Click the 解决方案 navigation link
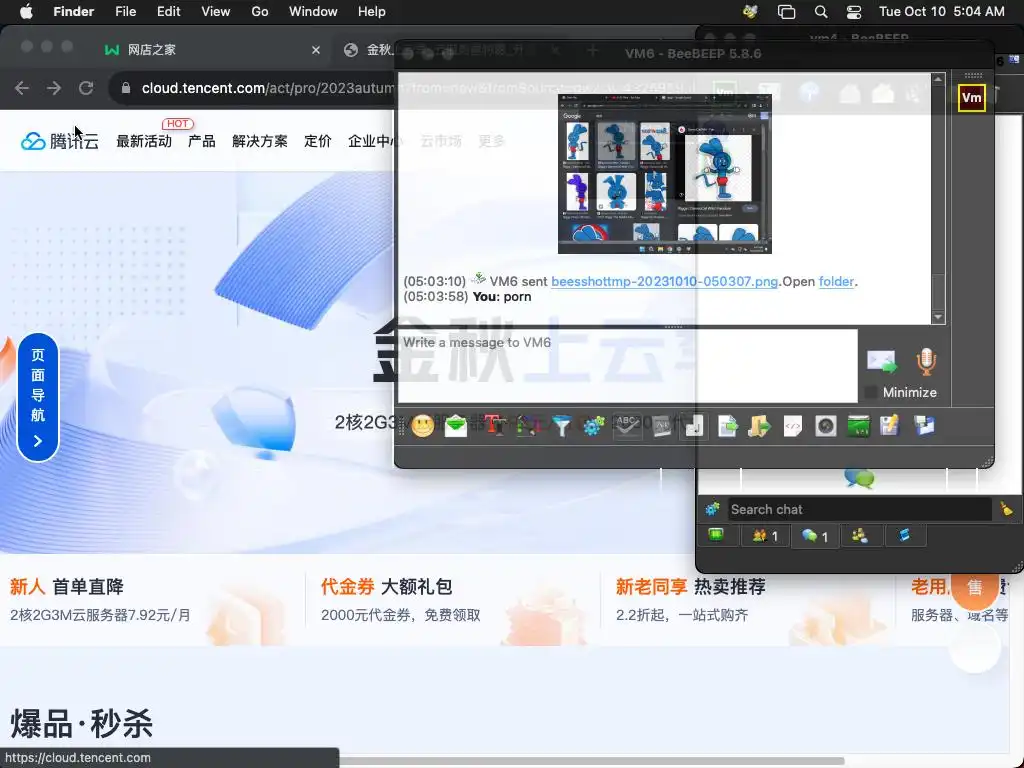This screenshot has height=768, width=1024. point(260,141)
